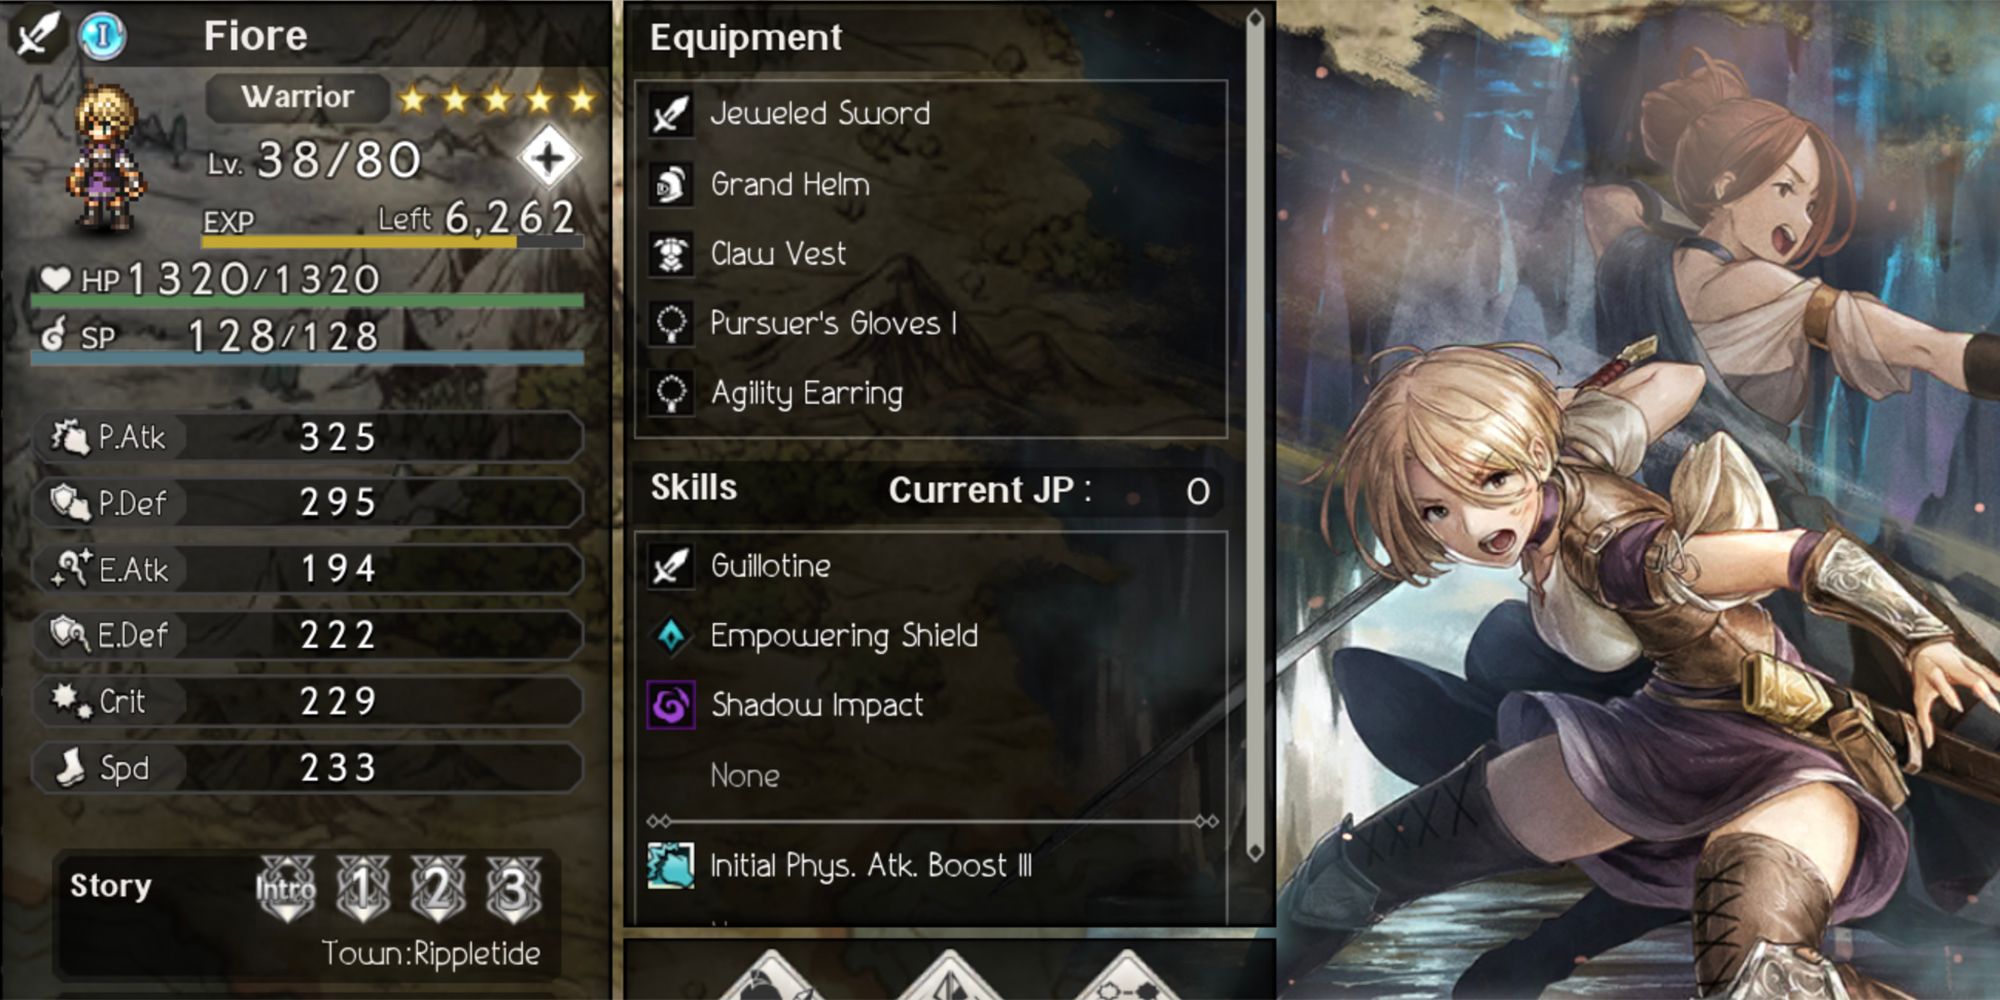Open story chapter 1
Image resolution: width=2000 pixels, height=1000 pixels.
click(x=362, y=888)
